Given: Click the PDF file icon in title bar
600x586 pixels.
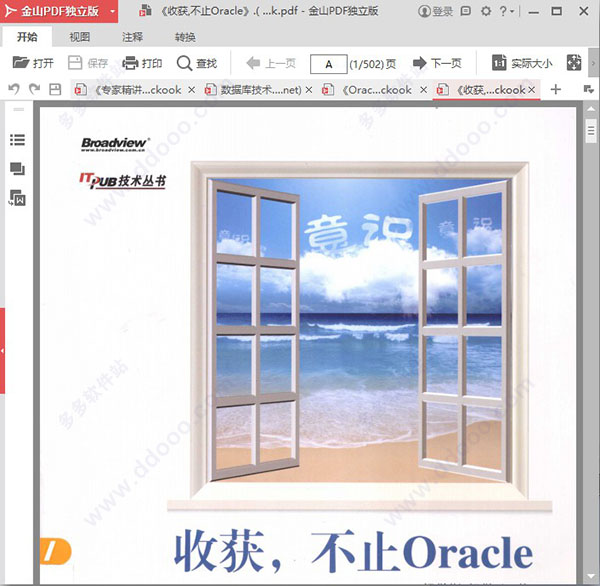Looking at the screenshot, I should (145, 11).
